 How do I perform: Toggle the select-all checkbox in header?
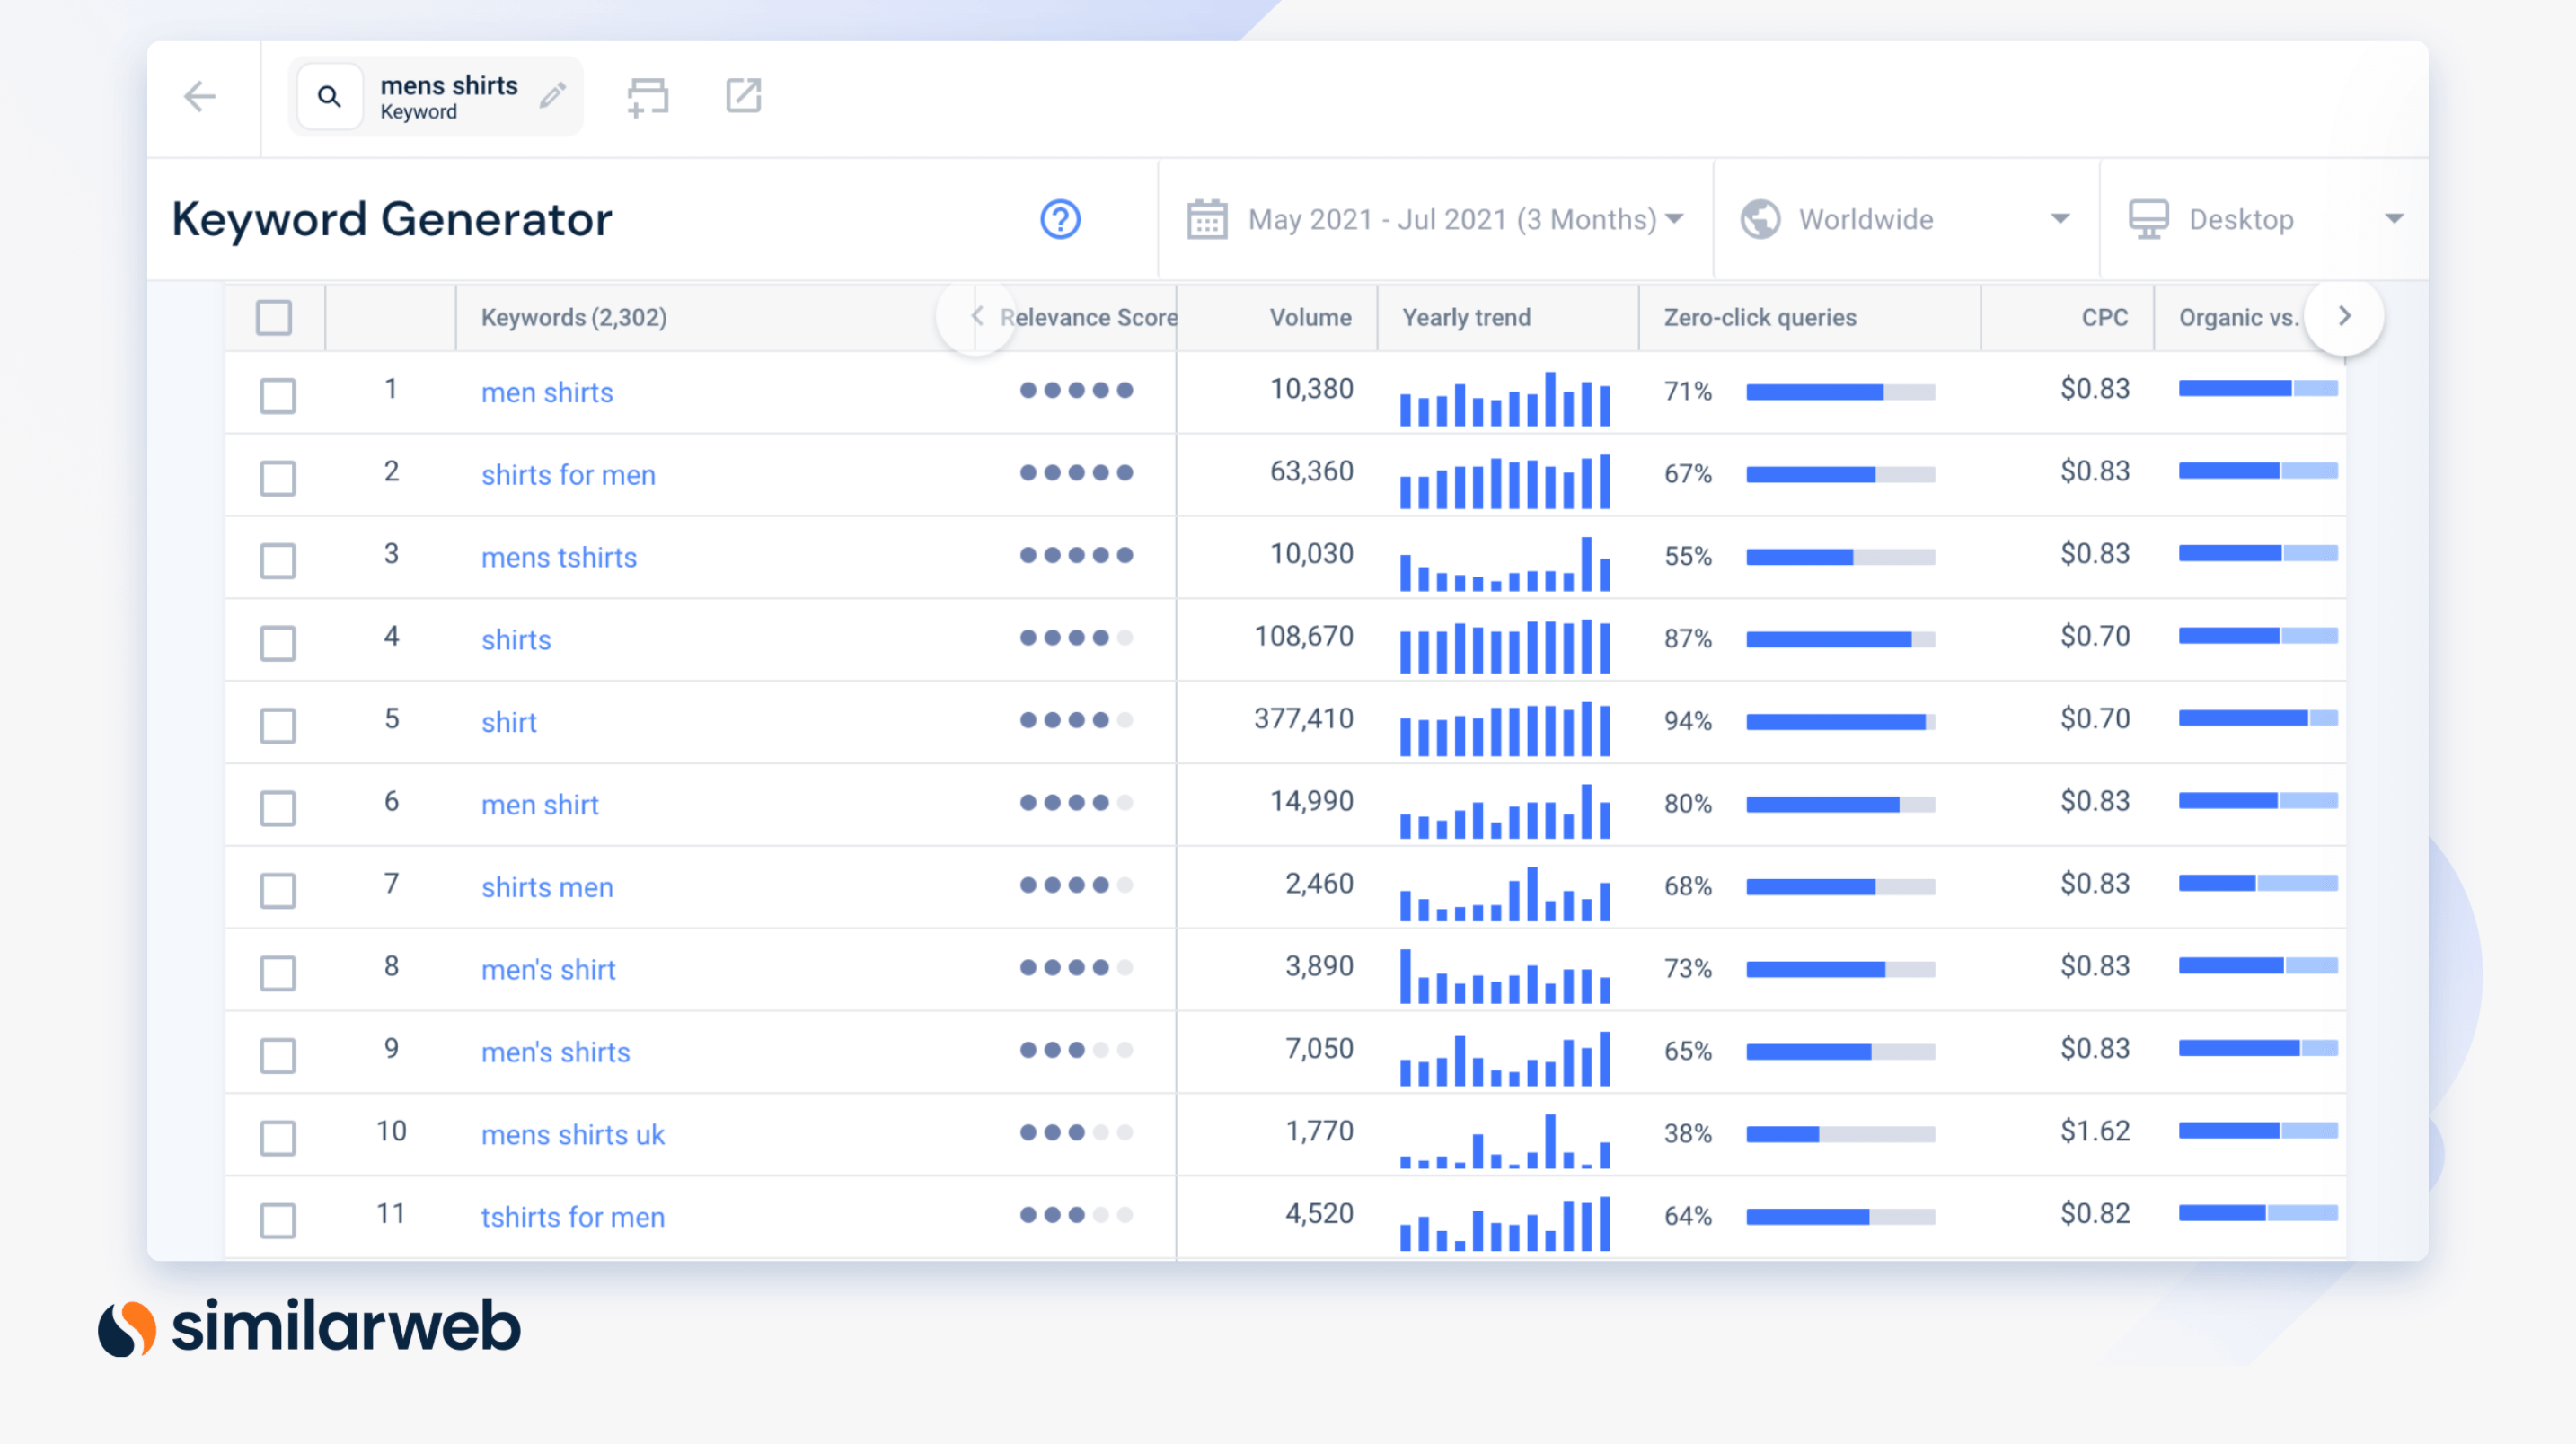point(273,317)
